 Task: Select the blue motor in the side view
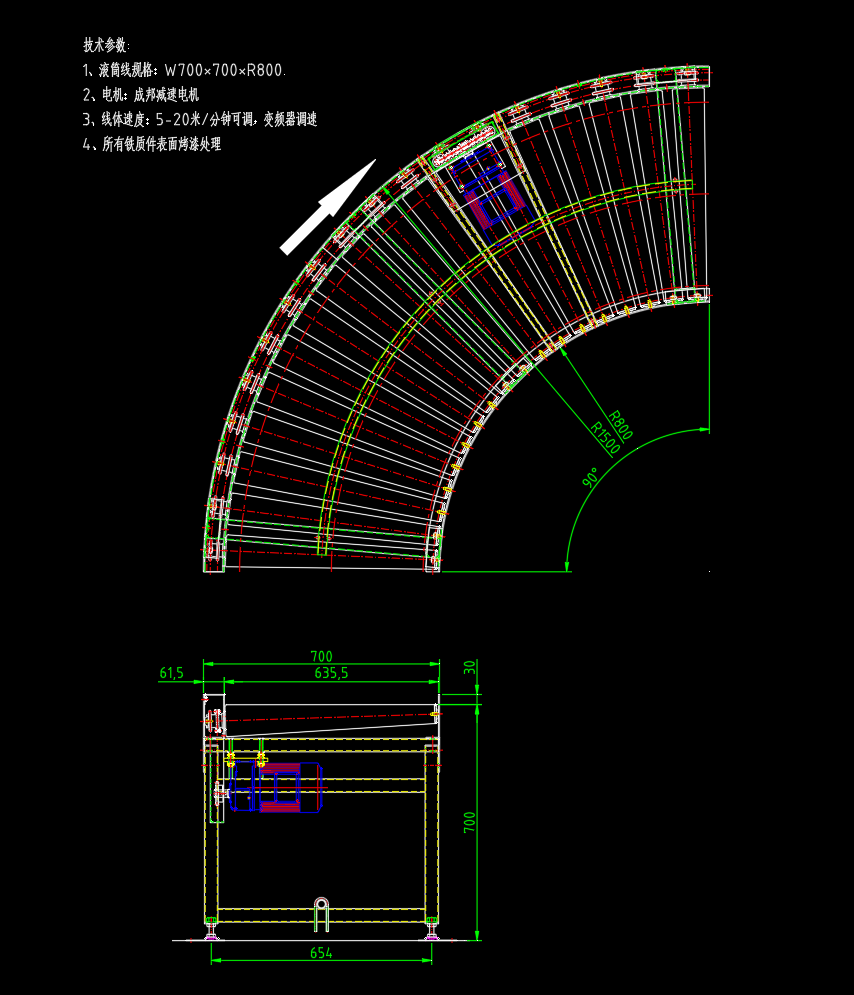tap(275, 787)
